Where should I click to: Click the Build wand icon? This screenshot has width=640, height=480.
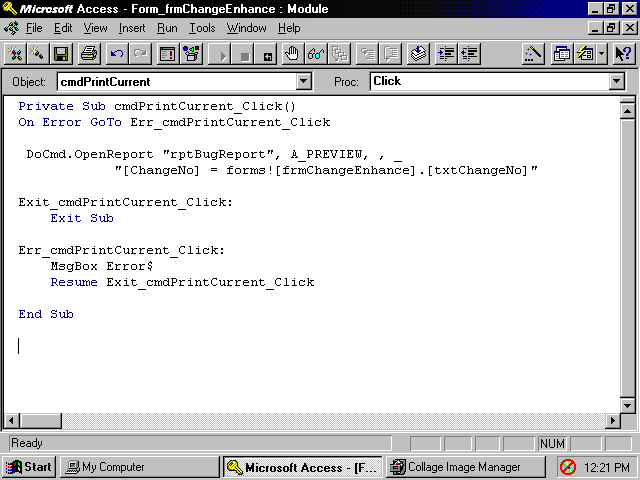pyautogui.click(x=533, y=54)
